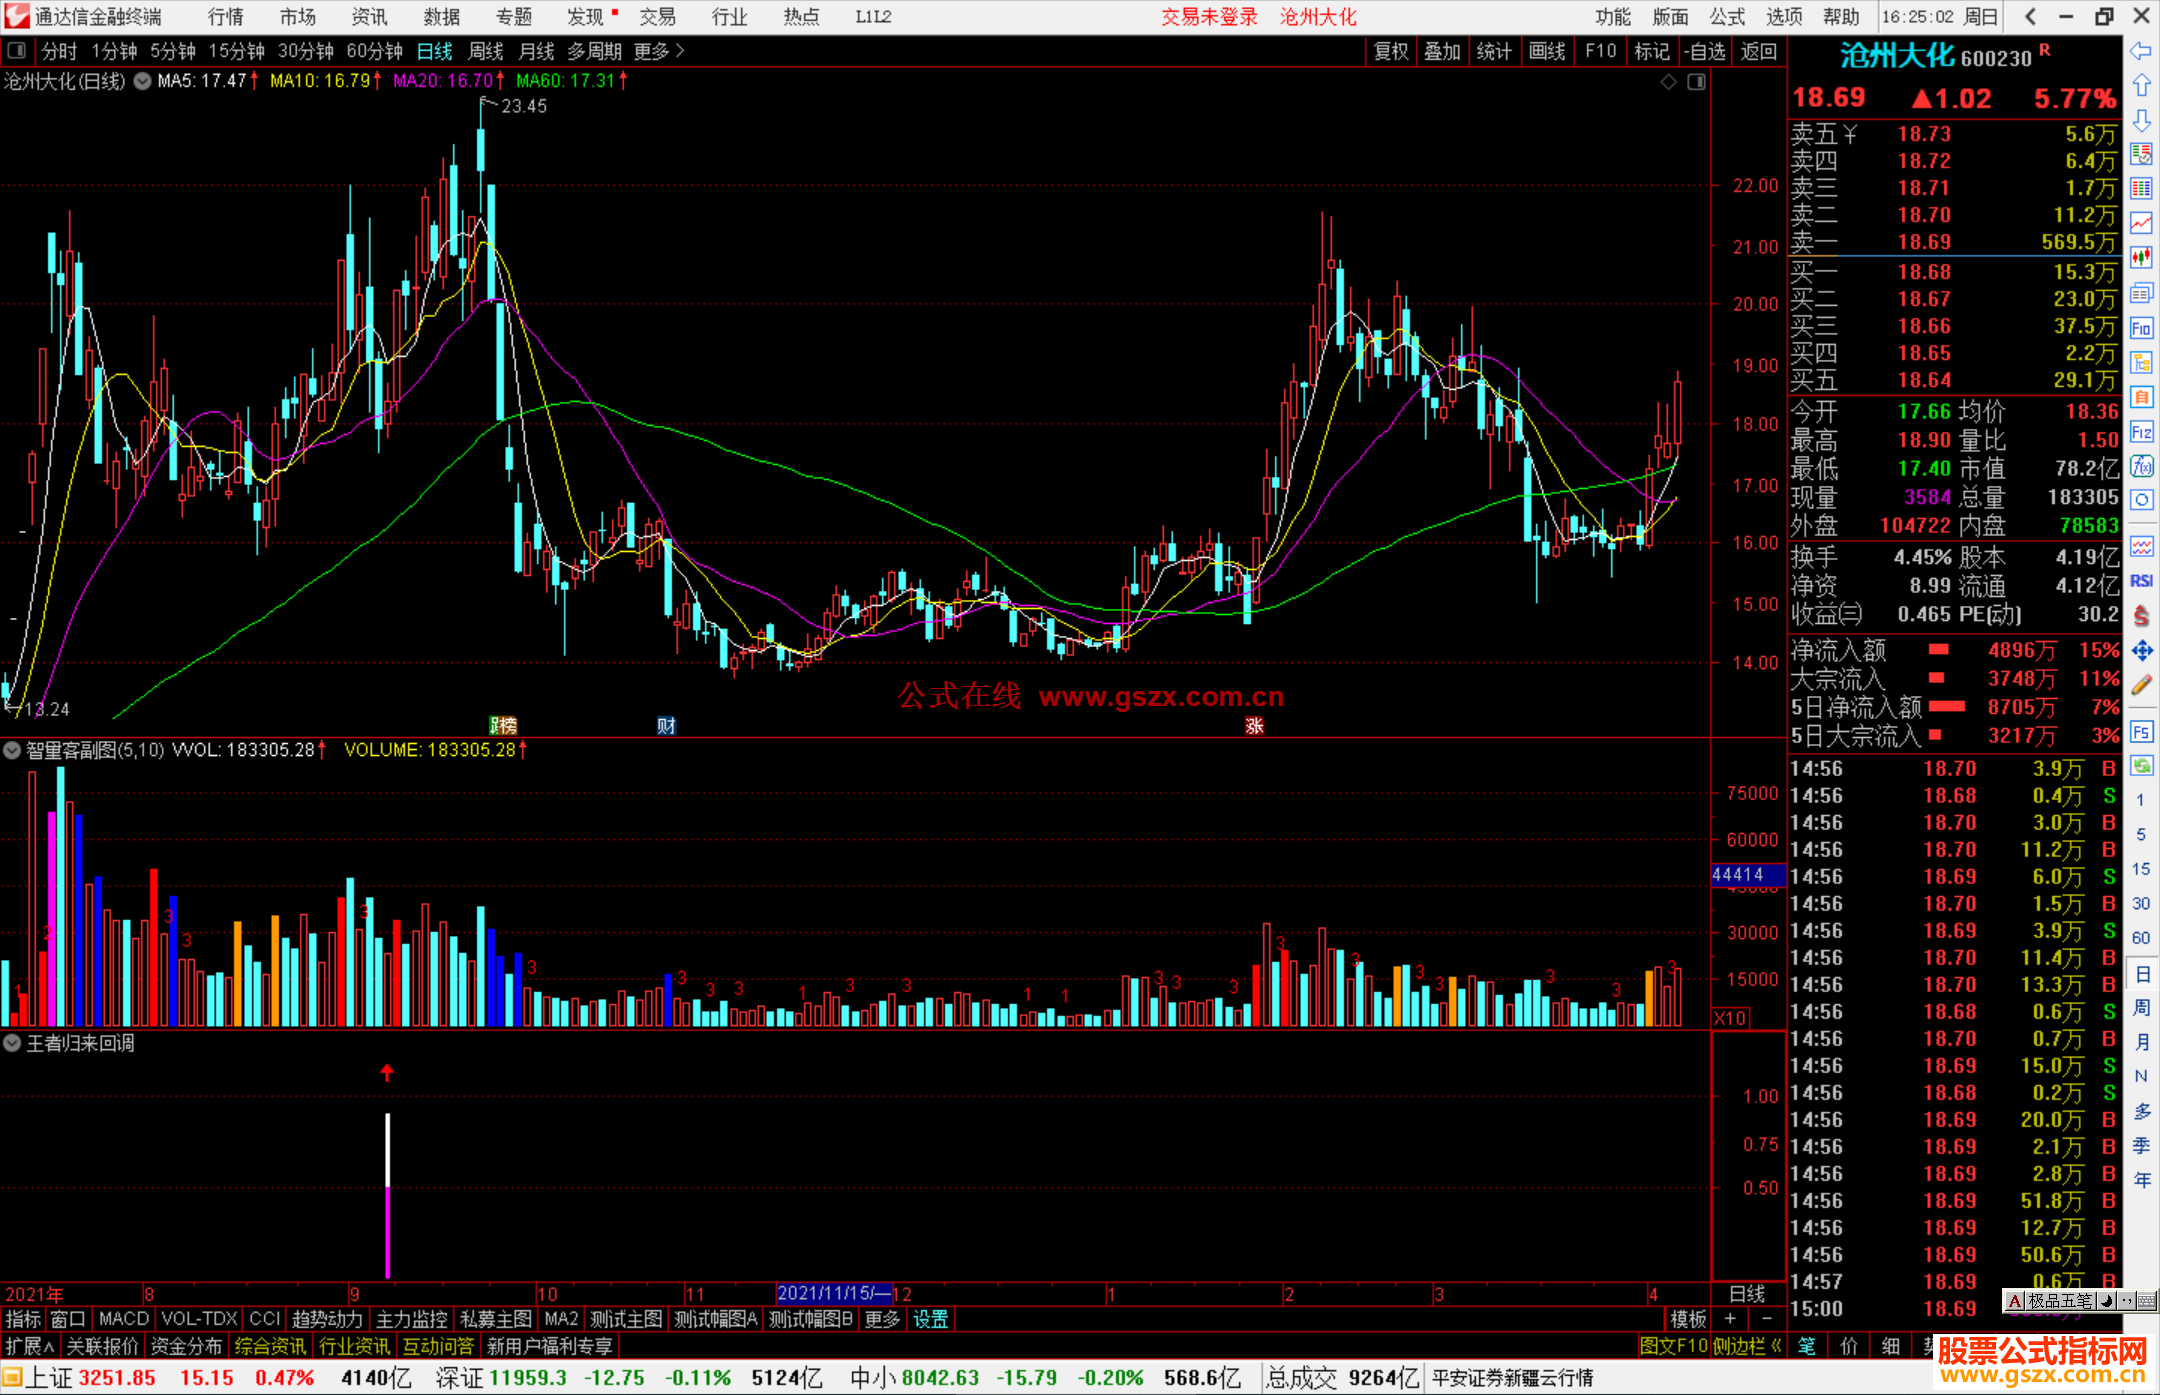Screen dimensions: 2160x1395
Task: Click the panel toggle icon left of 分时
Action: click(x=16, y=50)
